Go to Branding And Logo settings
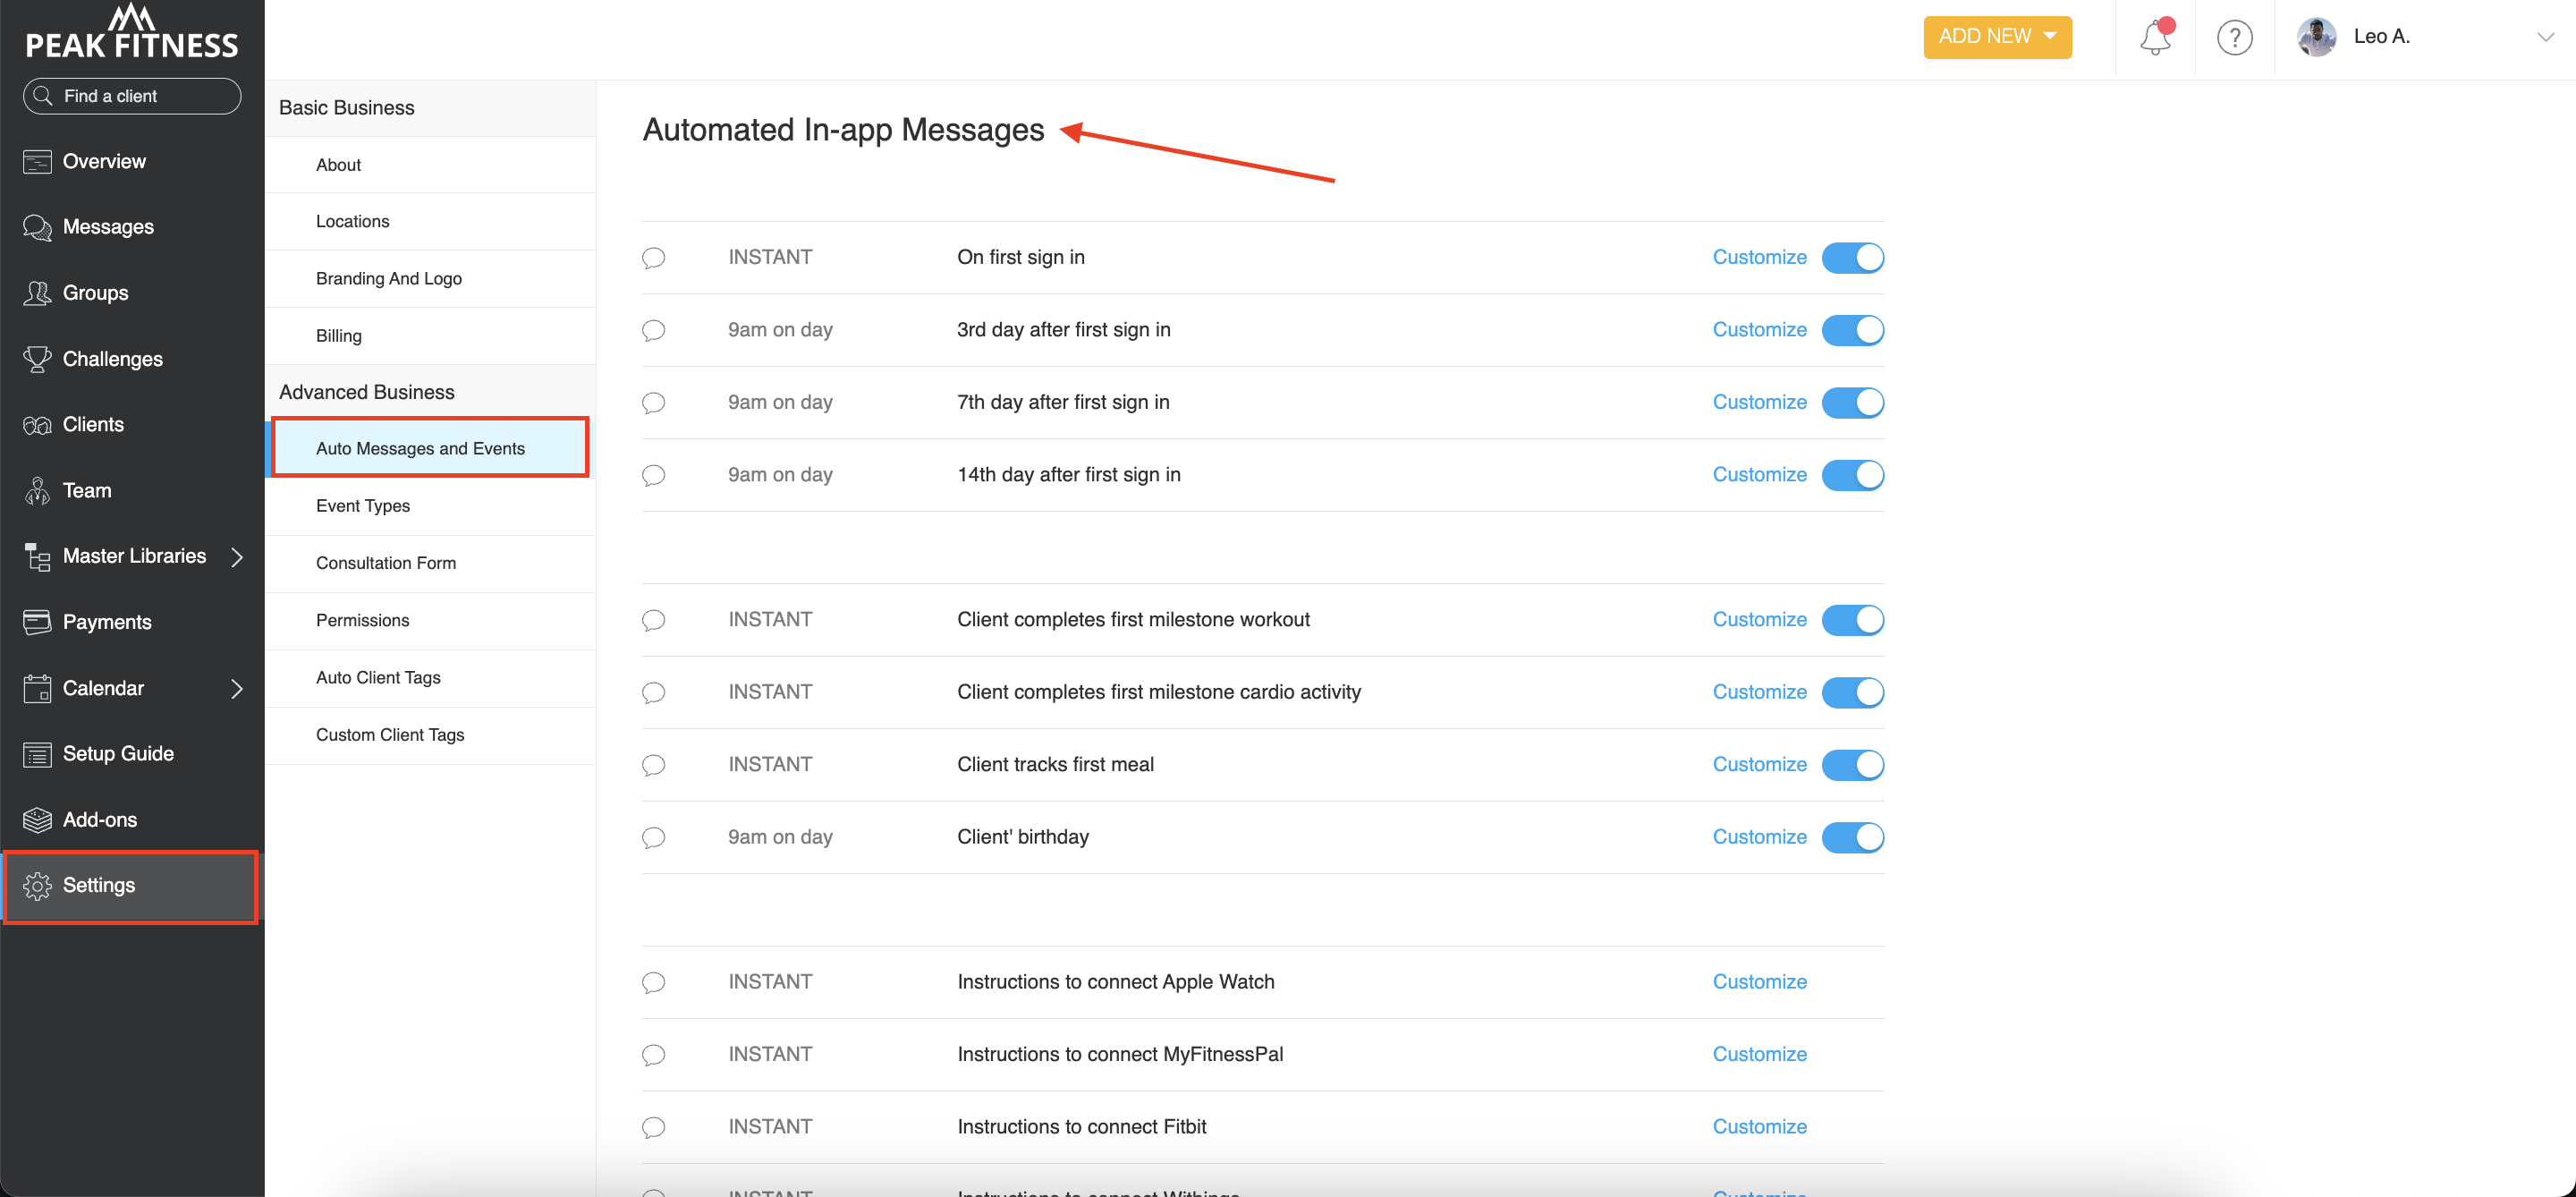Viewport: 2576px width, 1197px height. pos(430,279)
